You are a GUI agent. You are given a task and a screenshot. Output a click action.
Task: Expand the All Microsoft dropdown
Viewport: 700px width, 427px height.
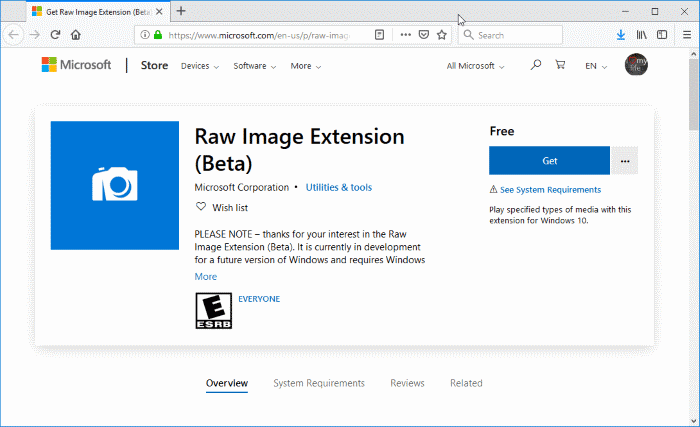click(x=475, y=66)
